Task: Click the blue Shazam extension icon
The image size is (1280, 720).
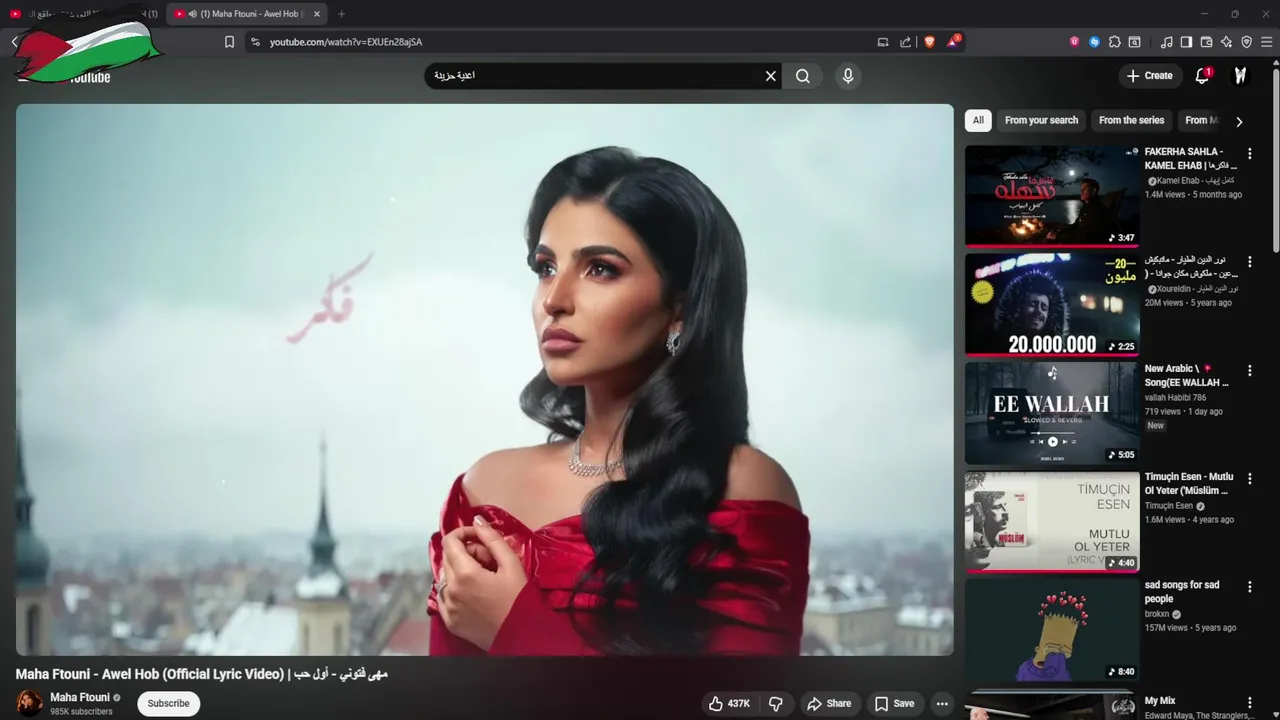Action: [1094, 42]
